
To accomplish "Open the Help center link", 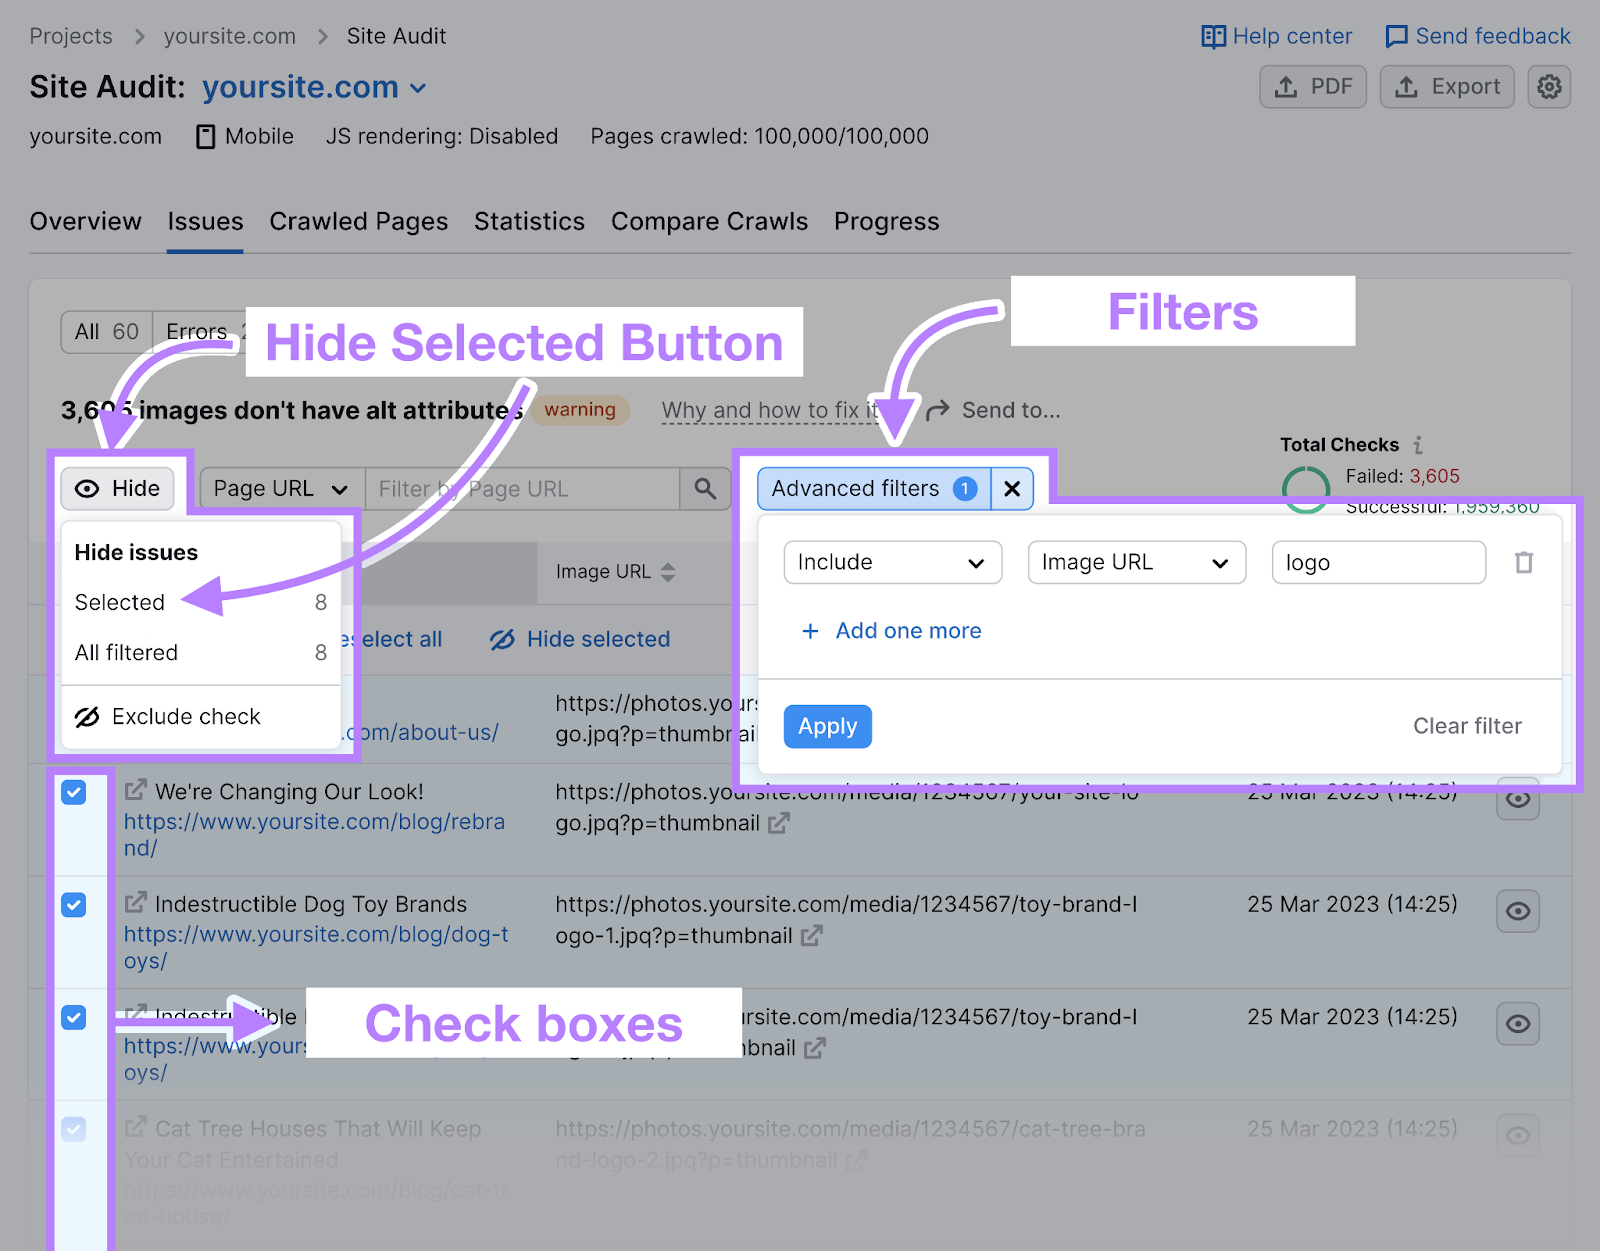I will pos(1276,36).
